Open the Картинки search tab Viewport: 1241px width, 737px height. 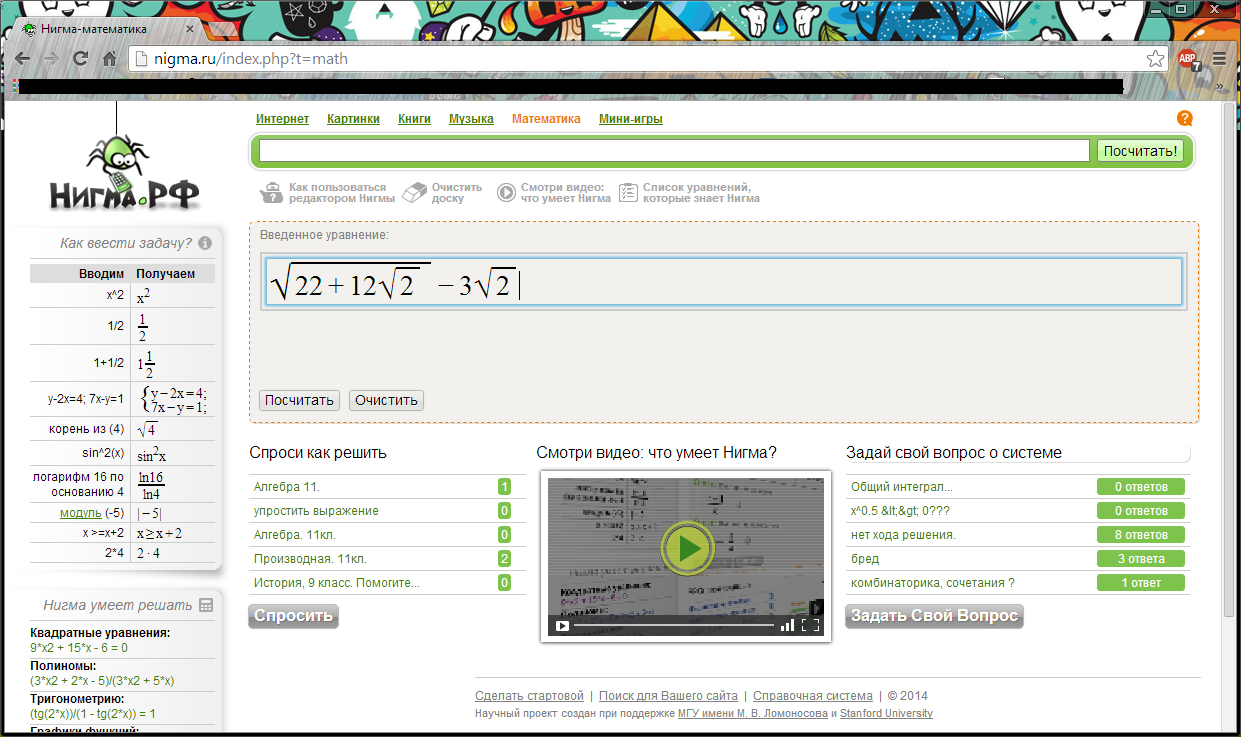click(353, 119)
